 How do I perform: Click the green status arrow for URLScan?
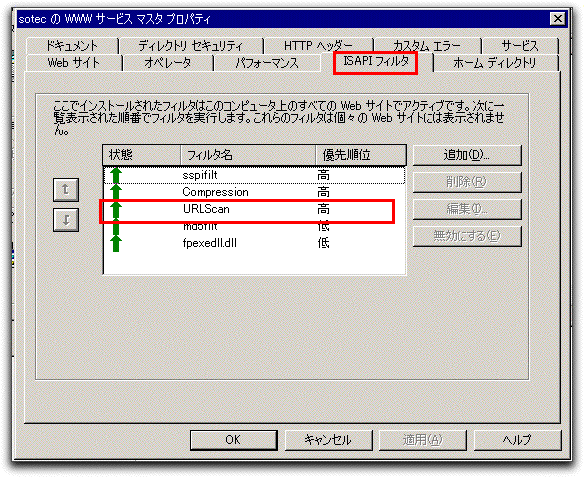(116, 209)
